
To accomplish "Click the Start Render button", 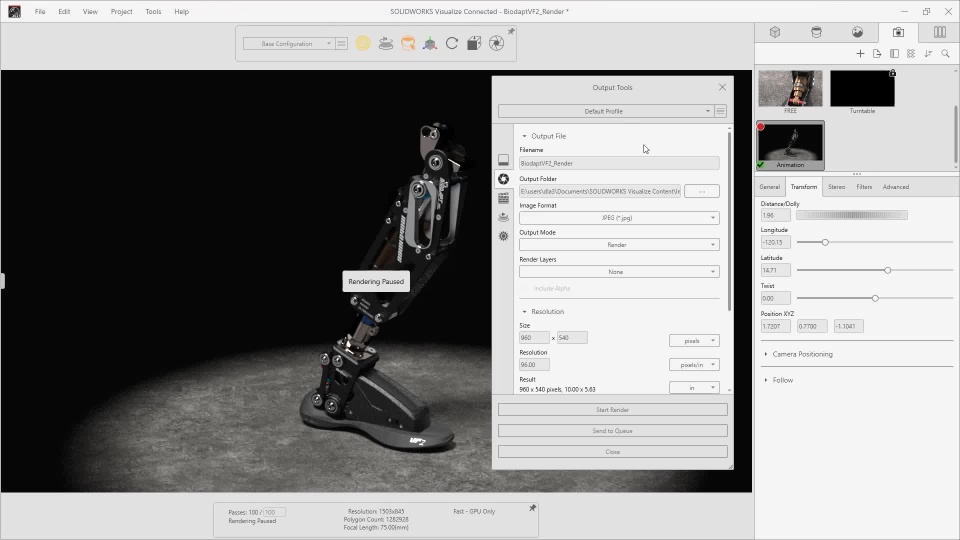I will click(613, 410).
